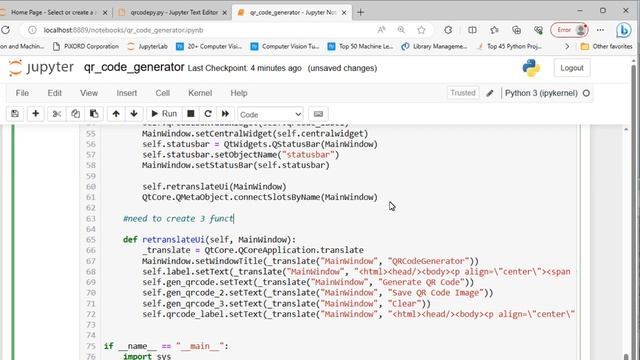Click the Logout button
Screen dimensions: 640x360
pos(571,68)
